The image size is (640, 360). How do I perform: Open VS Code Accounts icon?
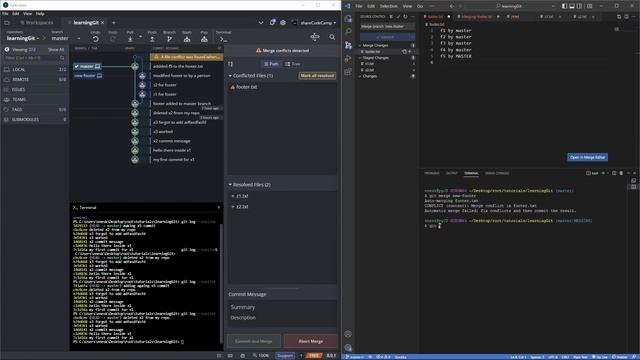(x=348, y=334)
